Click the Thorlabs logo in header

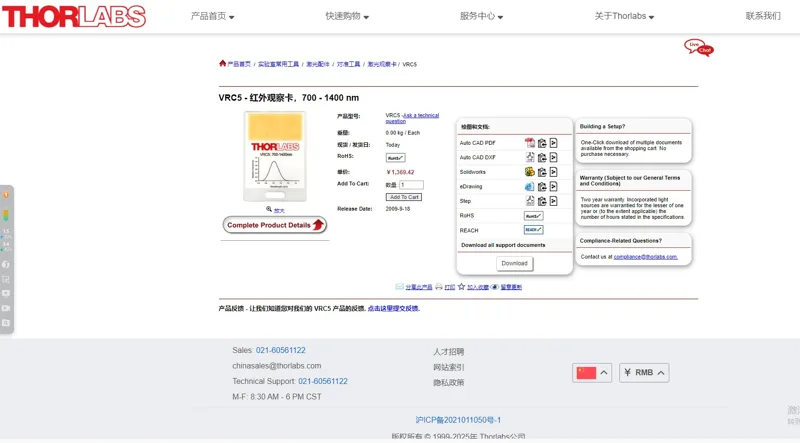tap(74, 16)
